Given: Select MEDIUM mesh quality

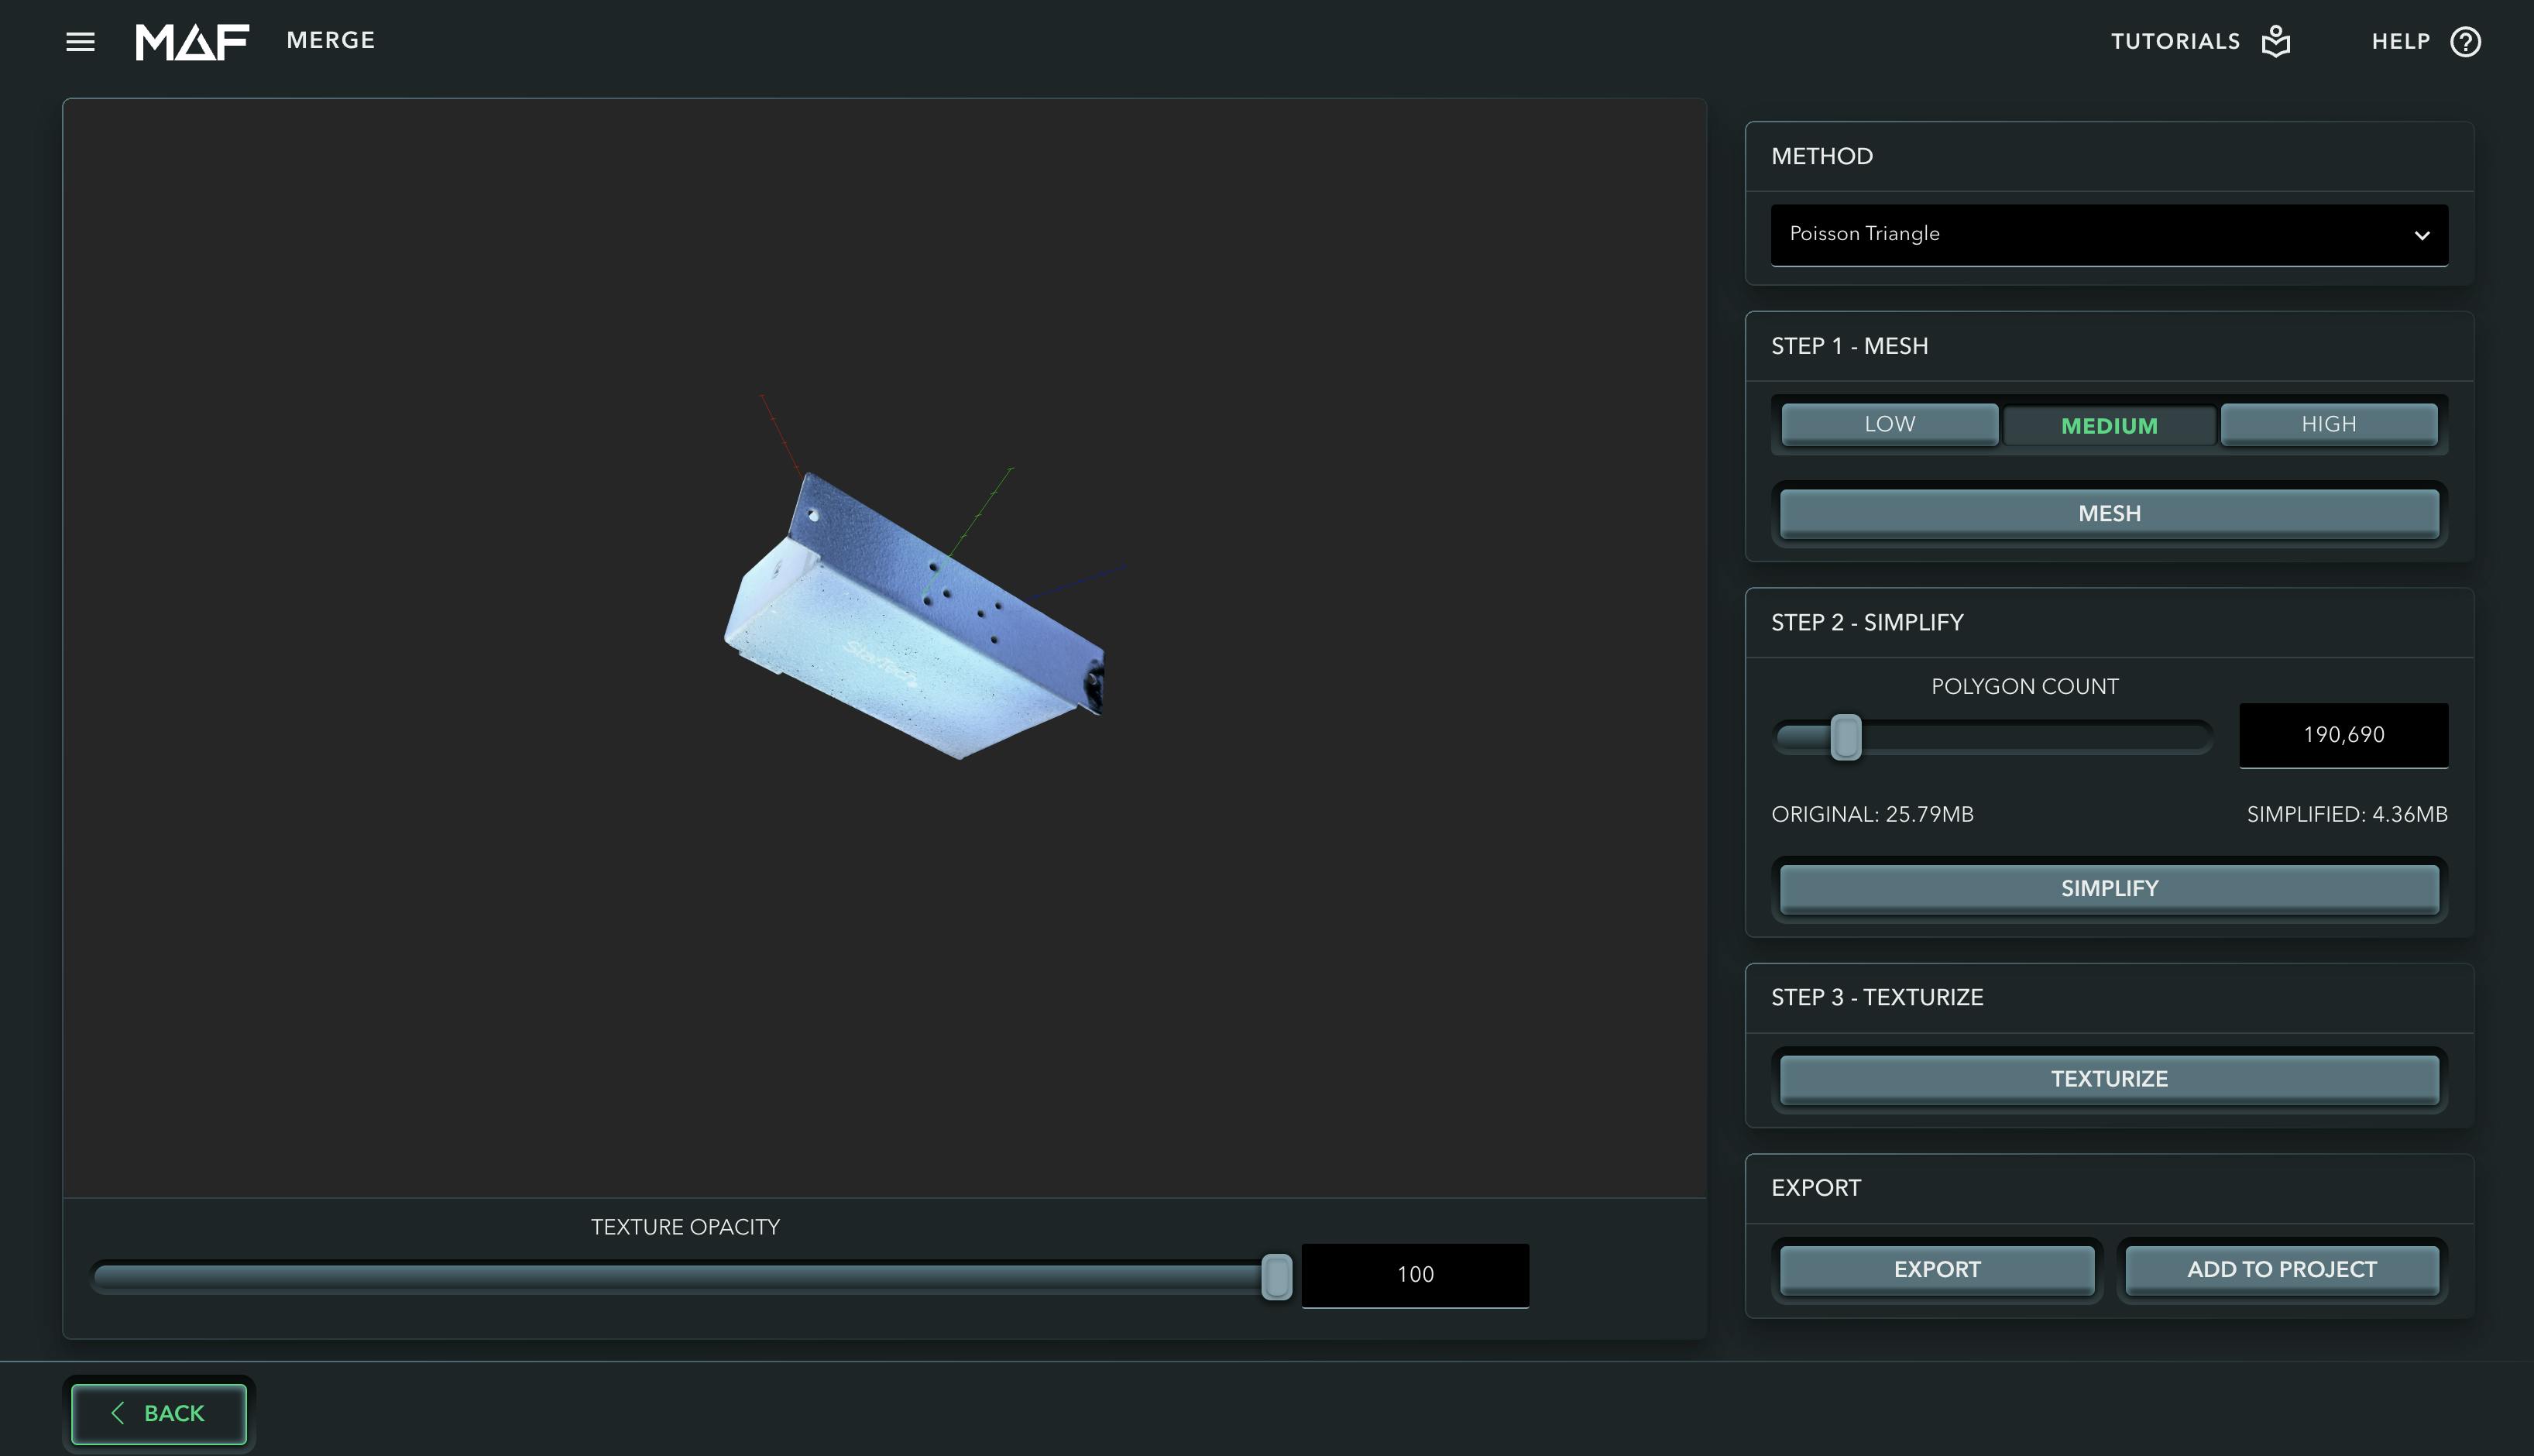Looking at the screenshot, I should [2109, 426].
